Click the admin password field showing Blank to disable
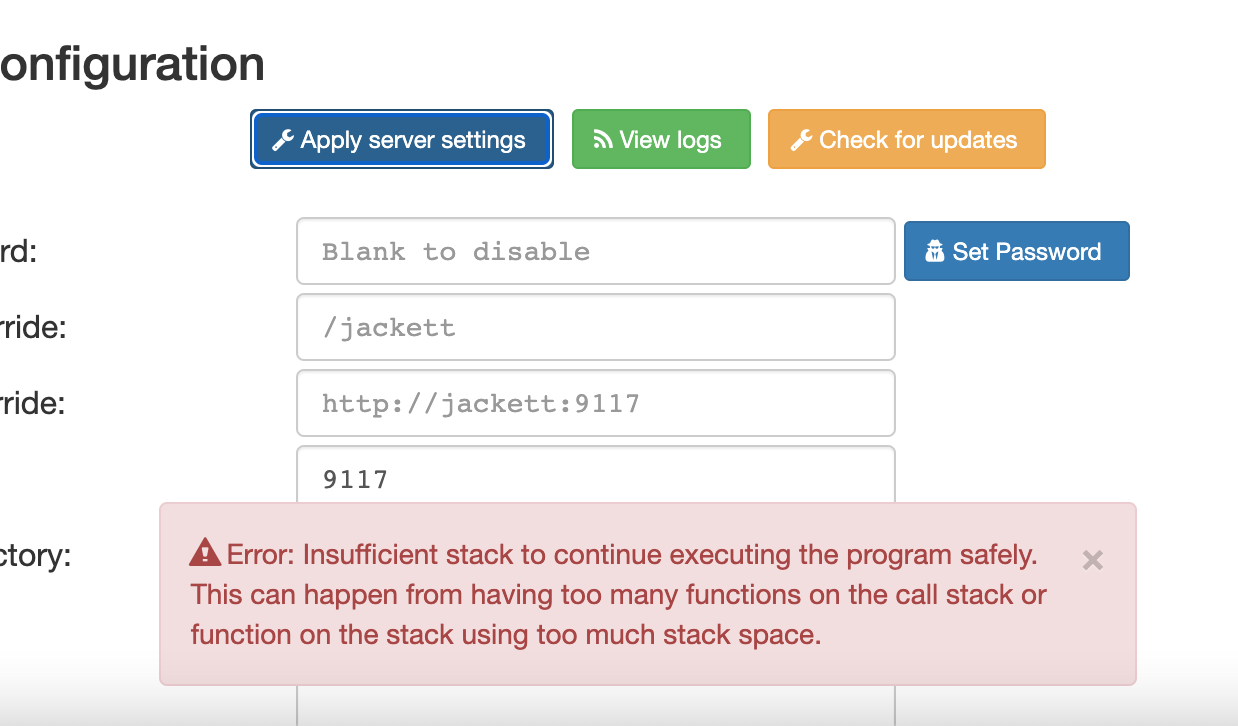The width and height of the screenshot is (1238, 726). click(x=595, y=251)
